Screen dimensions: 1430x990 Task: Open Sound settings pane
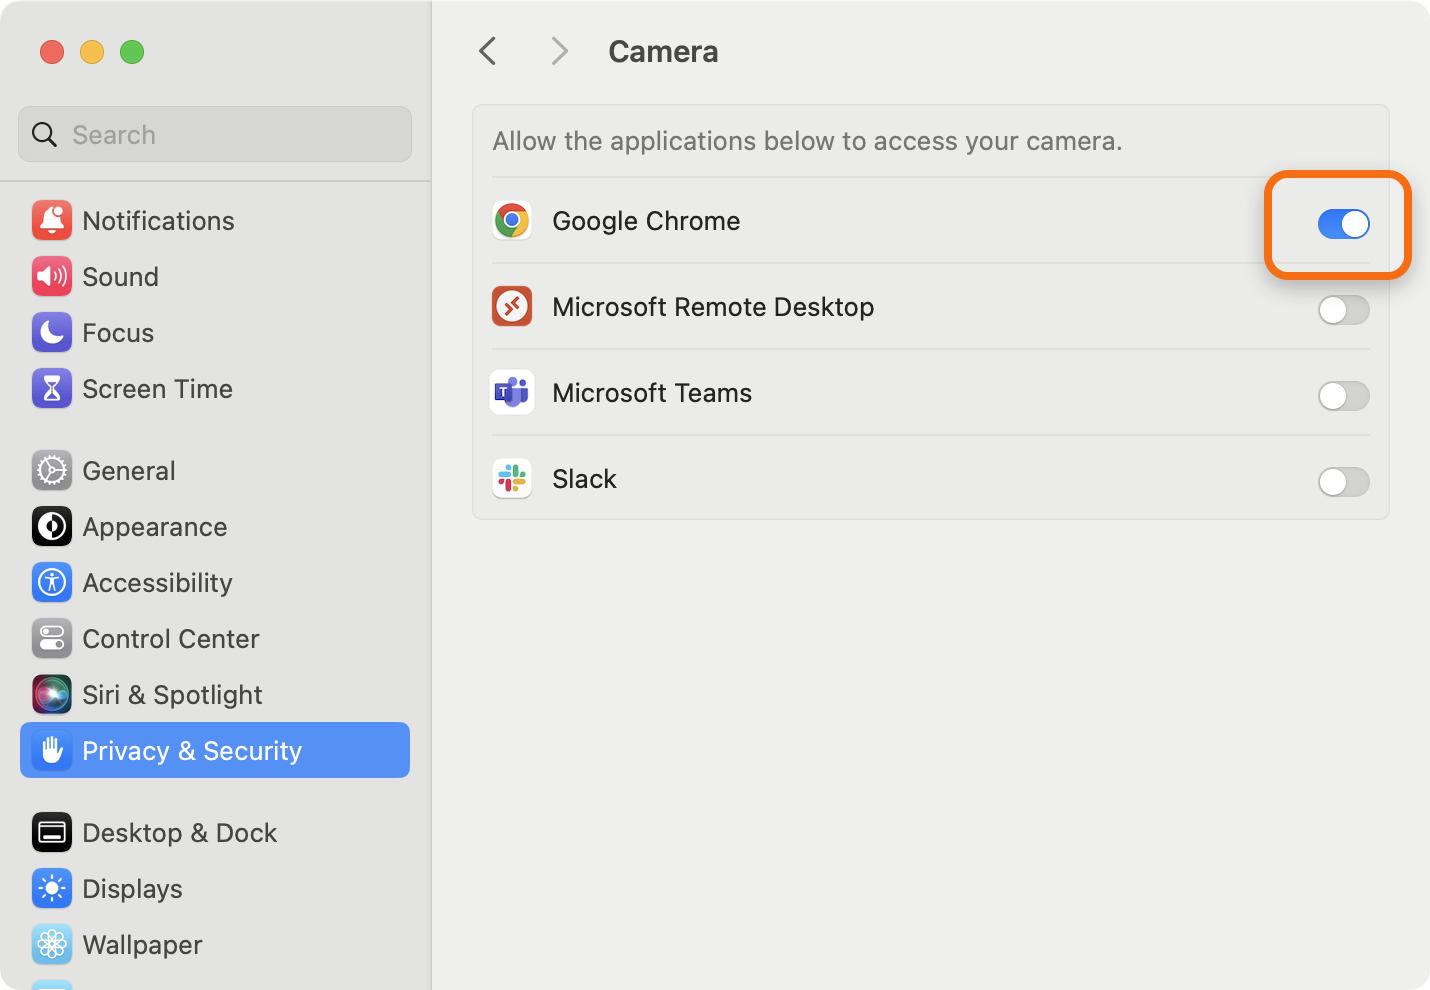point(215,277)
